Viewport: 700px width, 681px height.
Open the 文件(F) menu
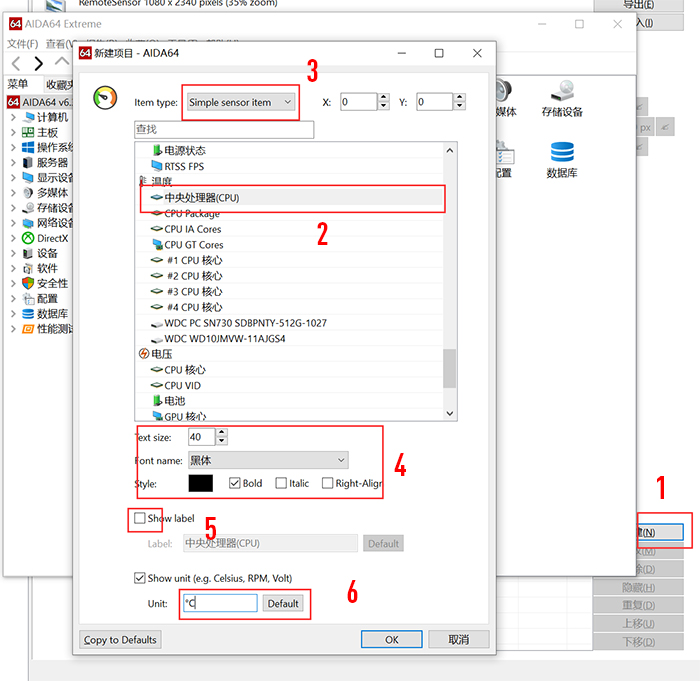coord(22,44)
